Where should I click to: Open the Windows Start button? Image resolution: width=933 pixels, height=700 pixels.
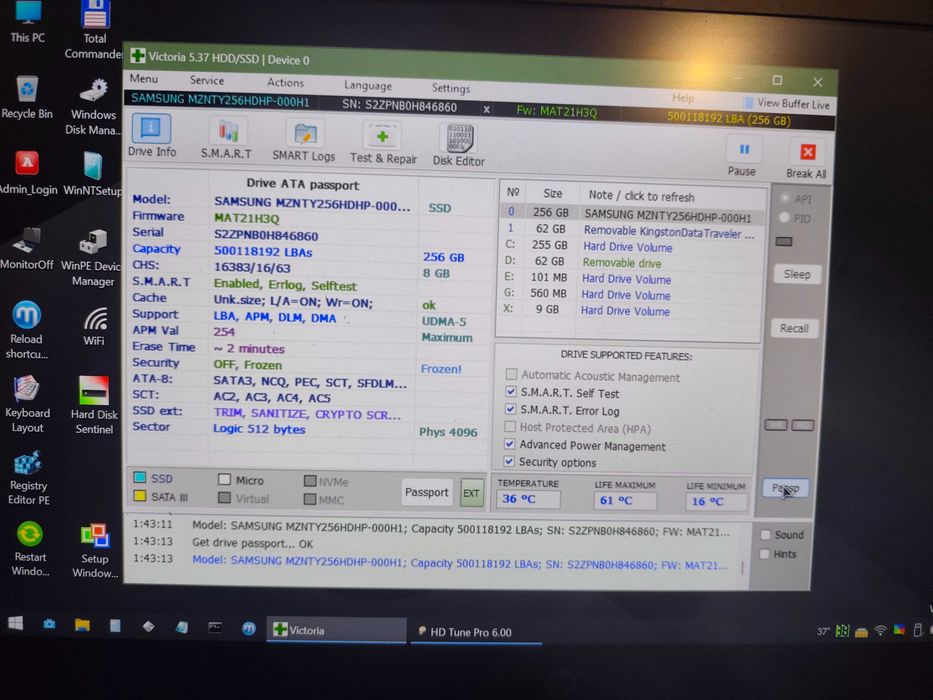15,623
